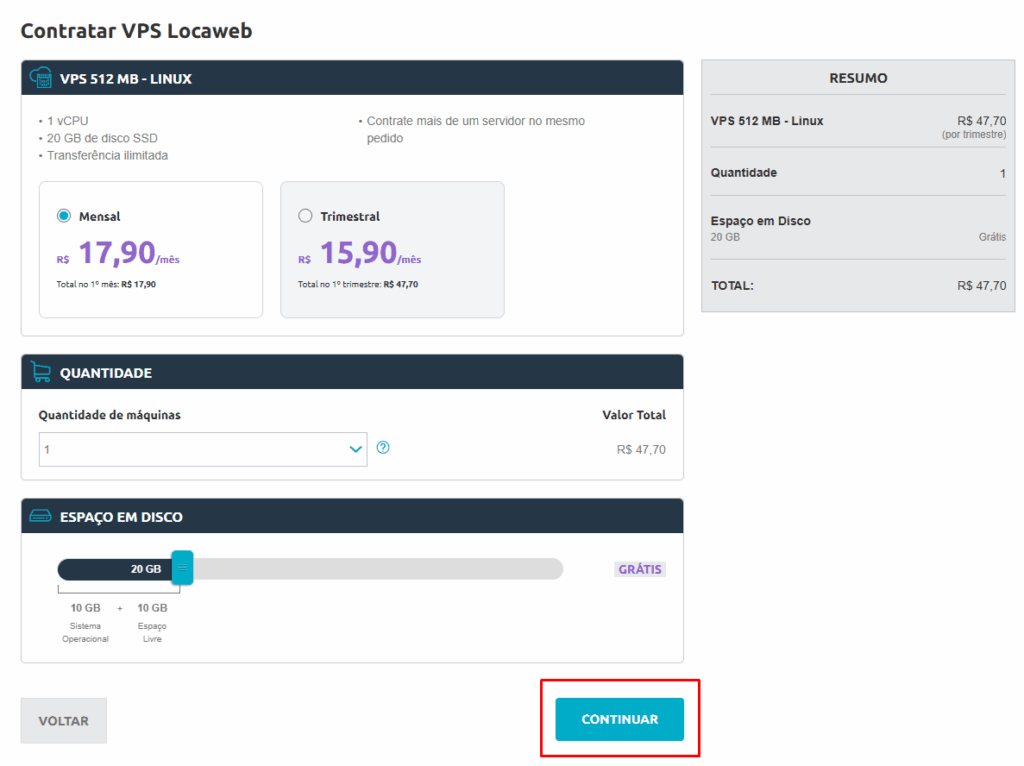The width and height of the screenshot is (1024, 766).
Task: Click the help question mark icon
Action: 383,447
